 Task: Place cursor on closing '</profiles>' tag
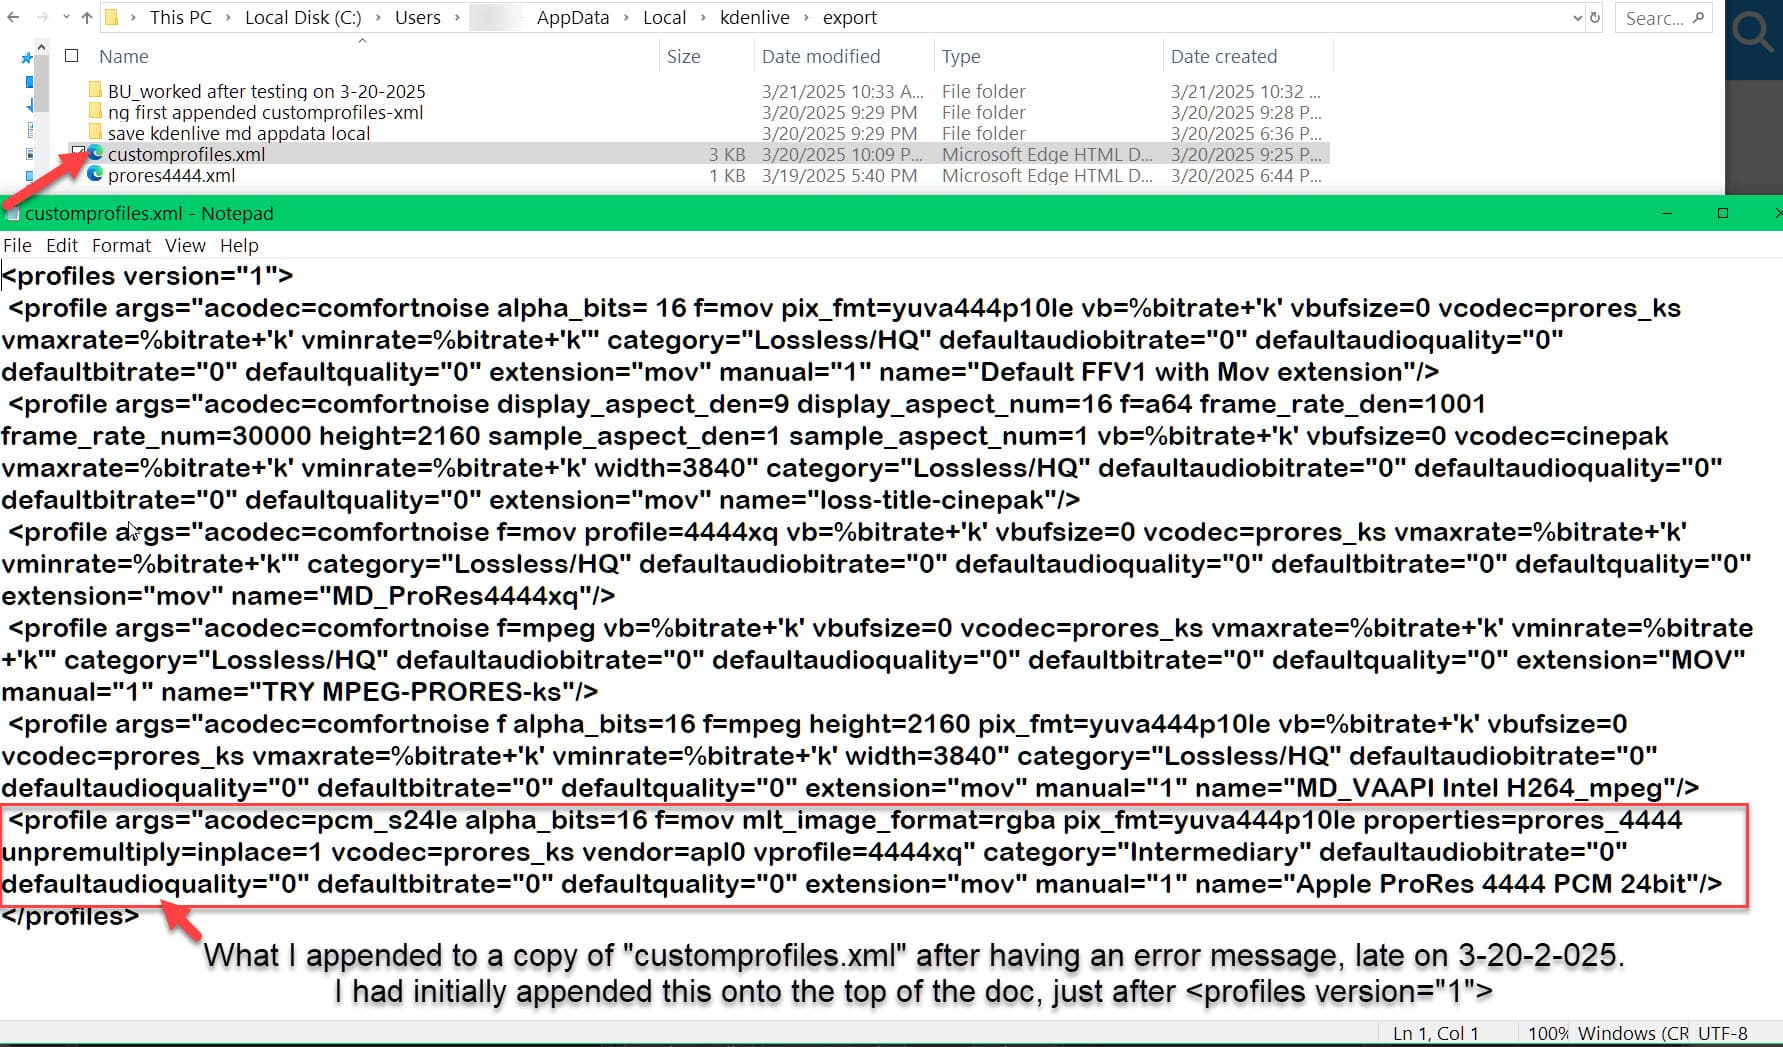[71, 916]
